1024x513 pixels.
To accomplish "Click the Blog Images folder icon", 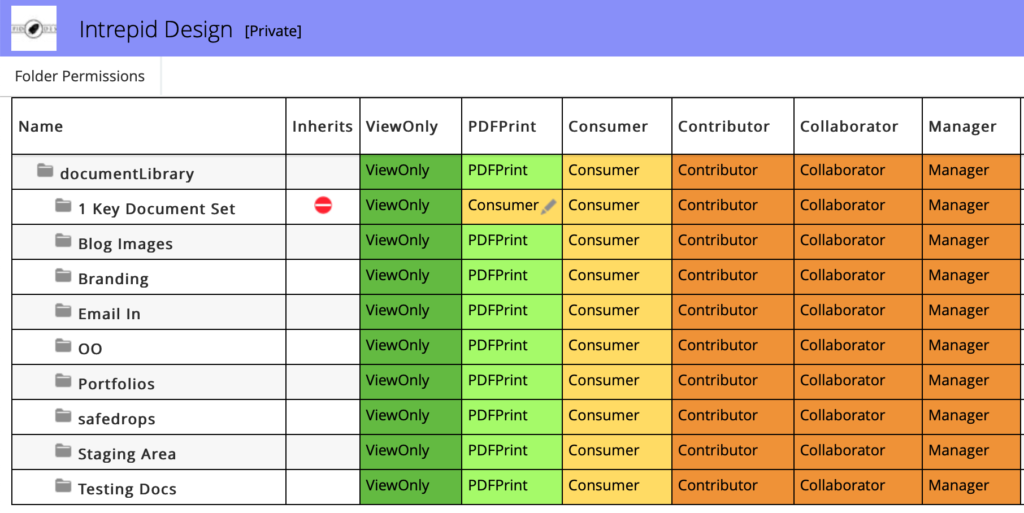I will 63,242.
